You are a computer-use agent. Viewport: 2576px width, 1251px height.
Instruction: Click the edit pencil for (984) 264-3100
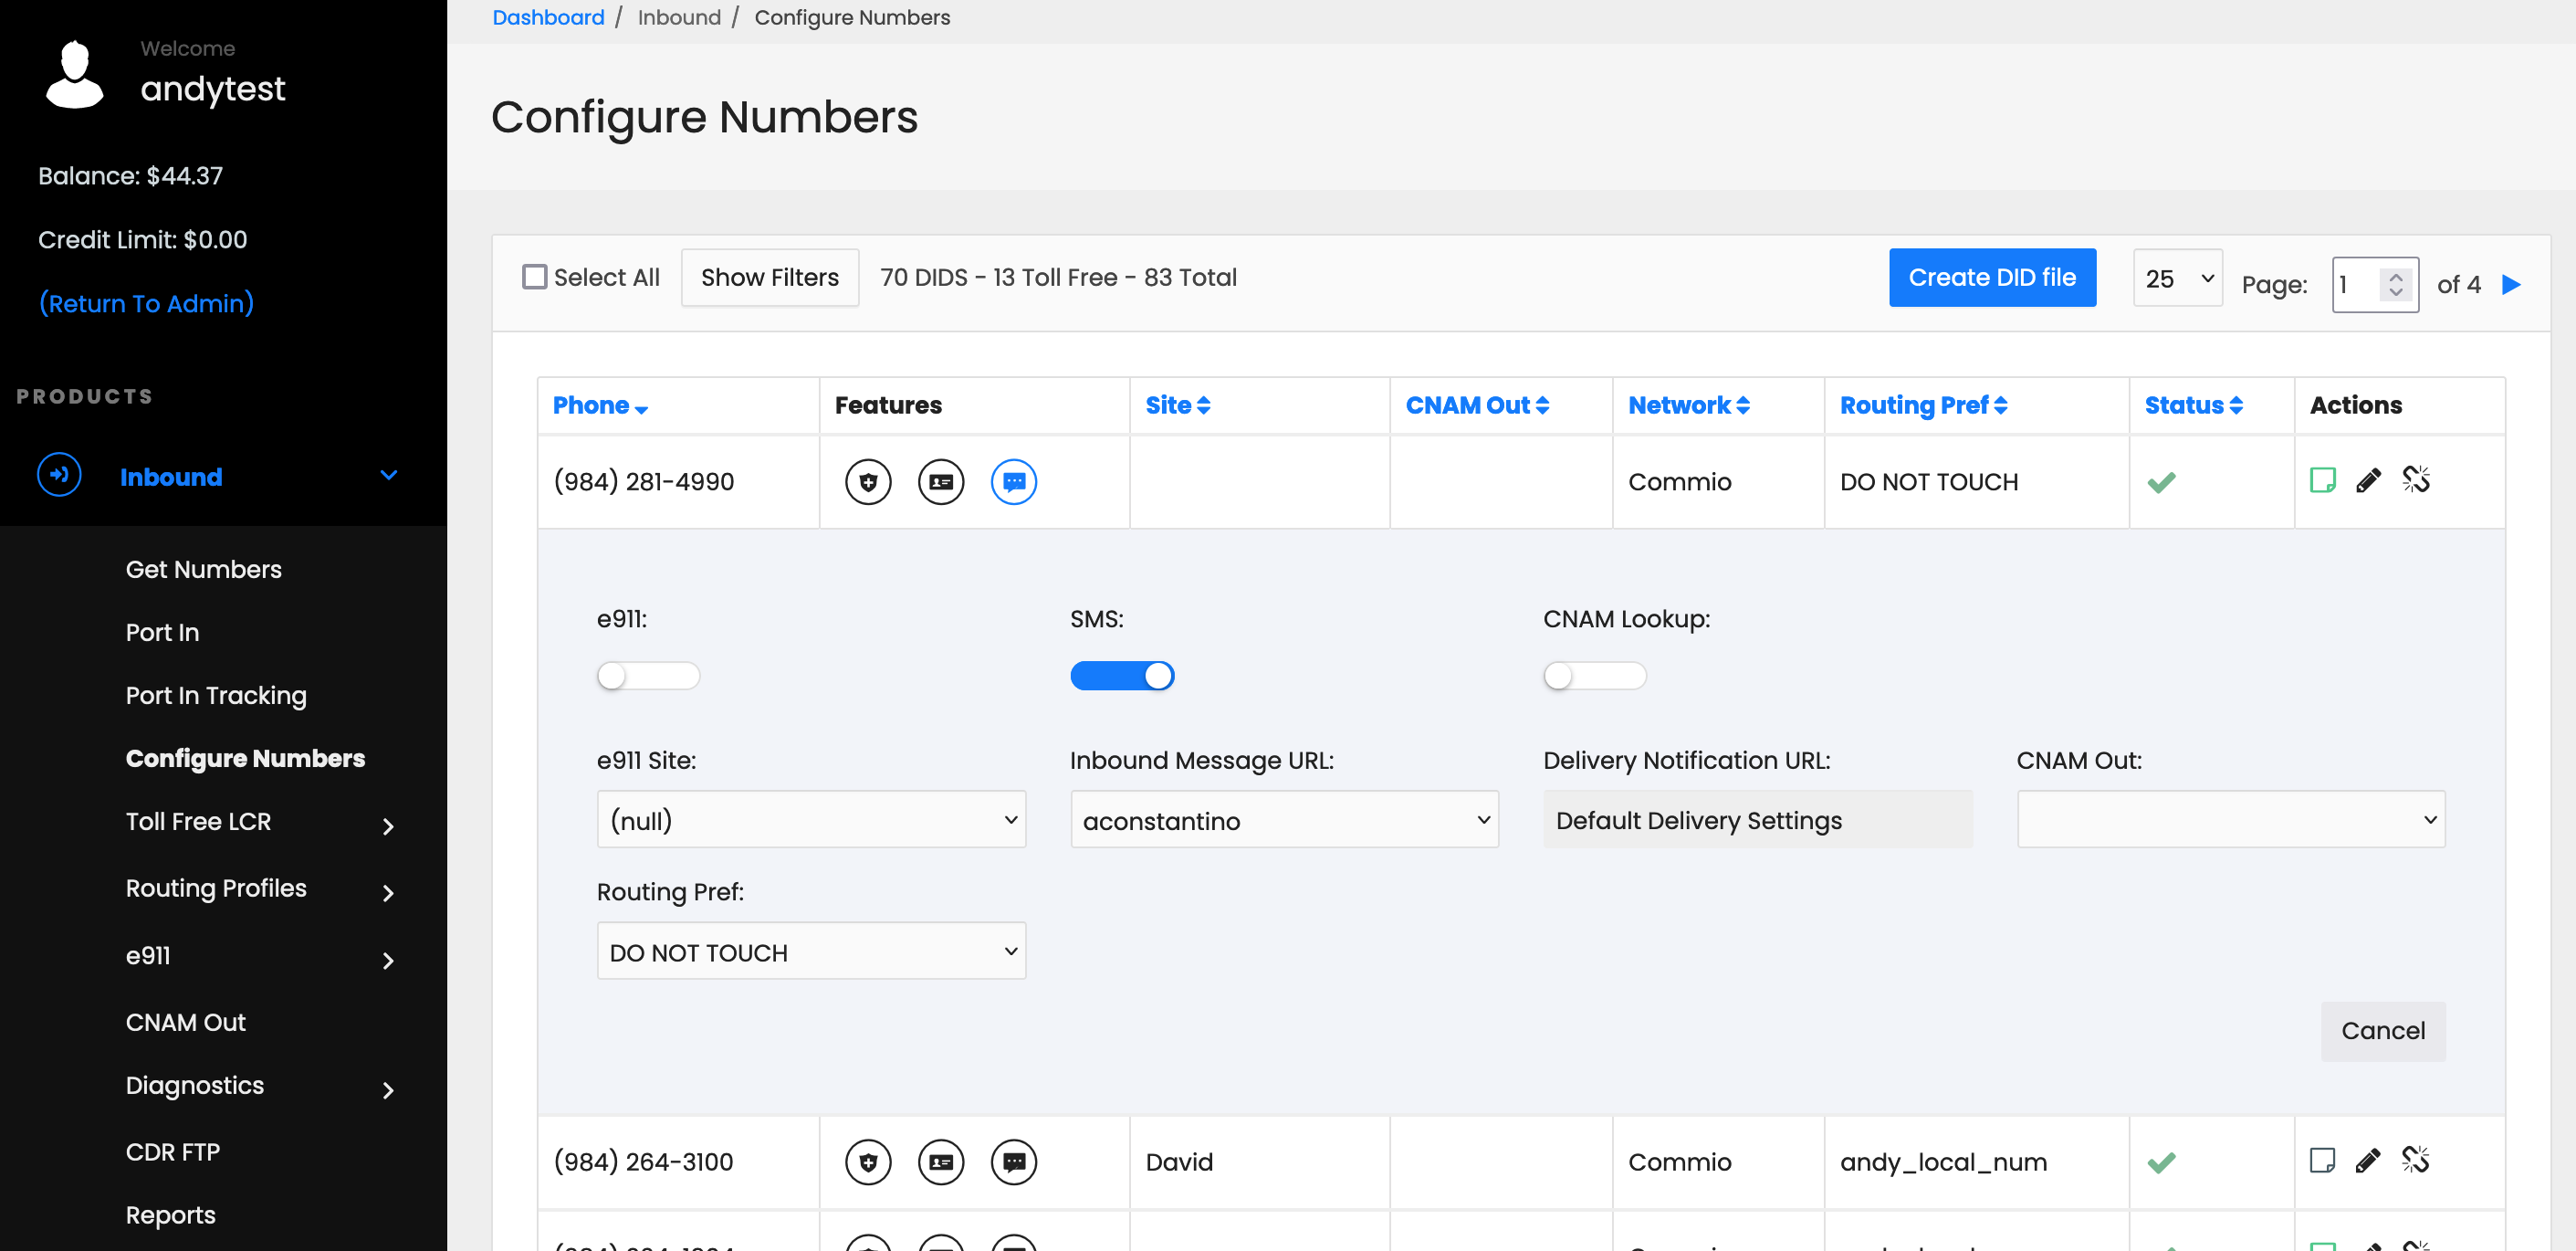click(2368, 1160)
